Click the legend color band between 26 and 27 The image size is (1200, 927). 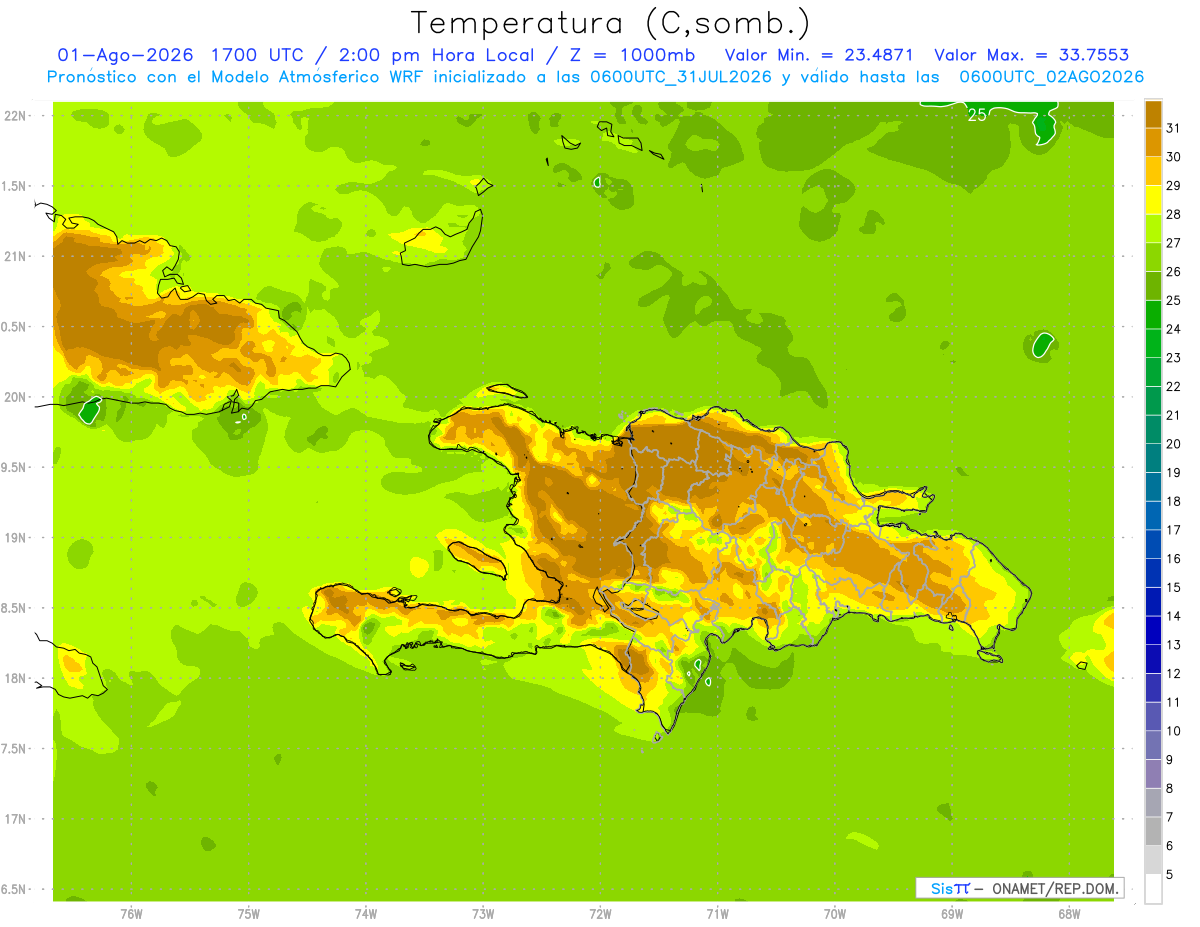pos(1153,258)
